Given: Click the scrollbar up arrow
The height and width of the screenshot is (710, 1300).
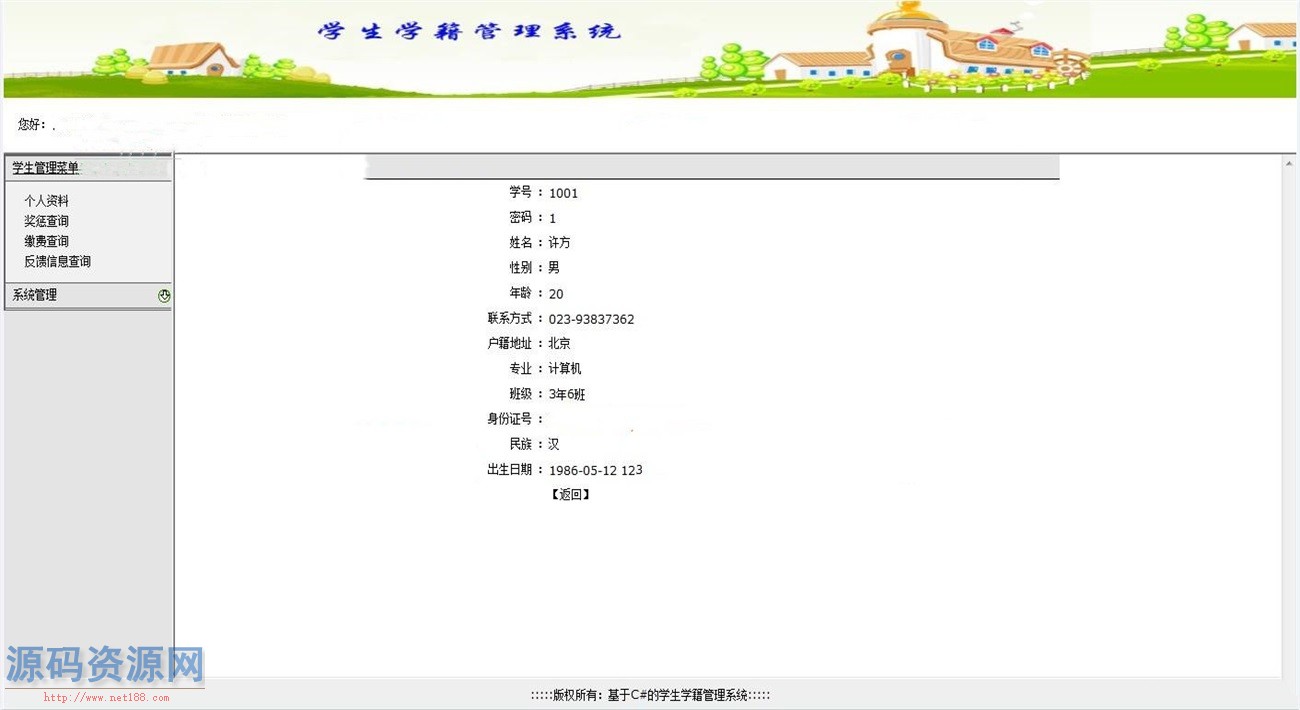Looking at the screenshot, I should pyautogui.click(x=1289, y=163).
